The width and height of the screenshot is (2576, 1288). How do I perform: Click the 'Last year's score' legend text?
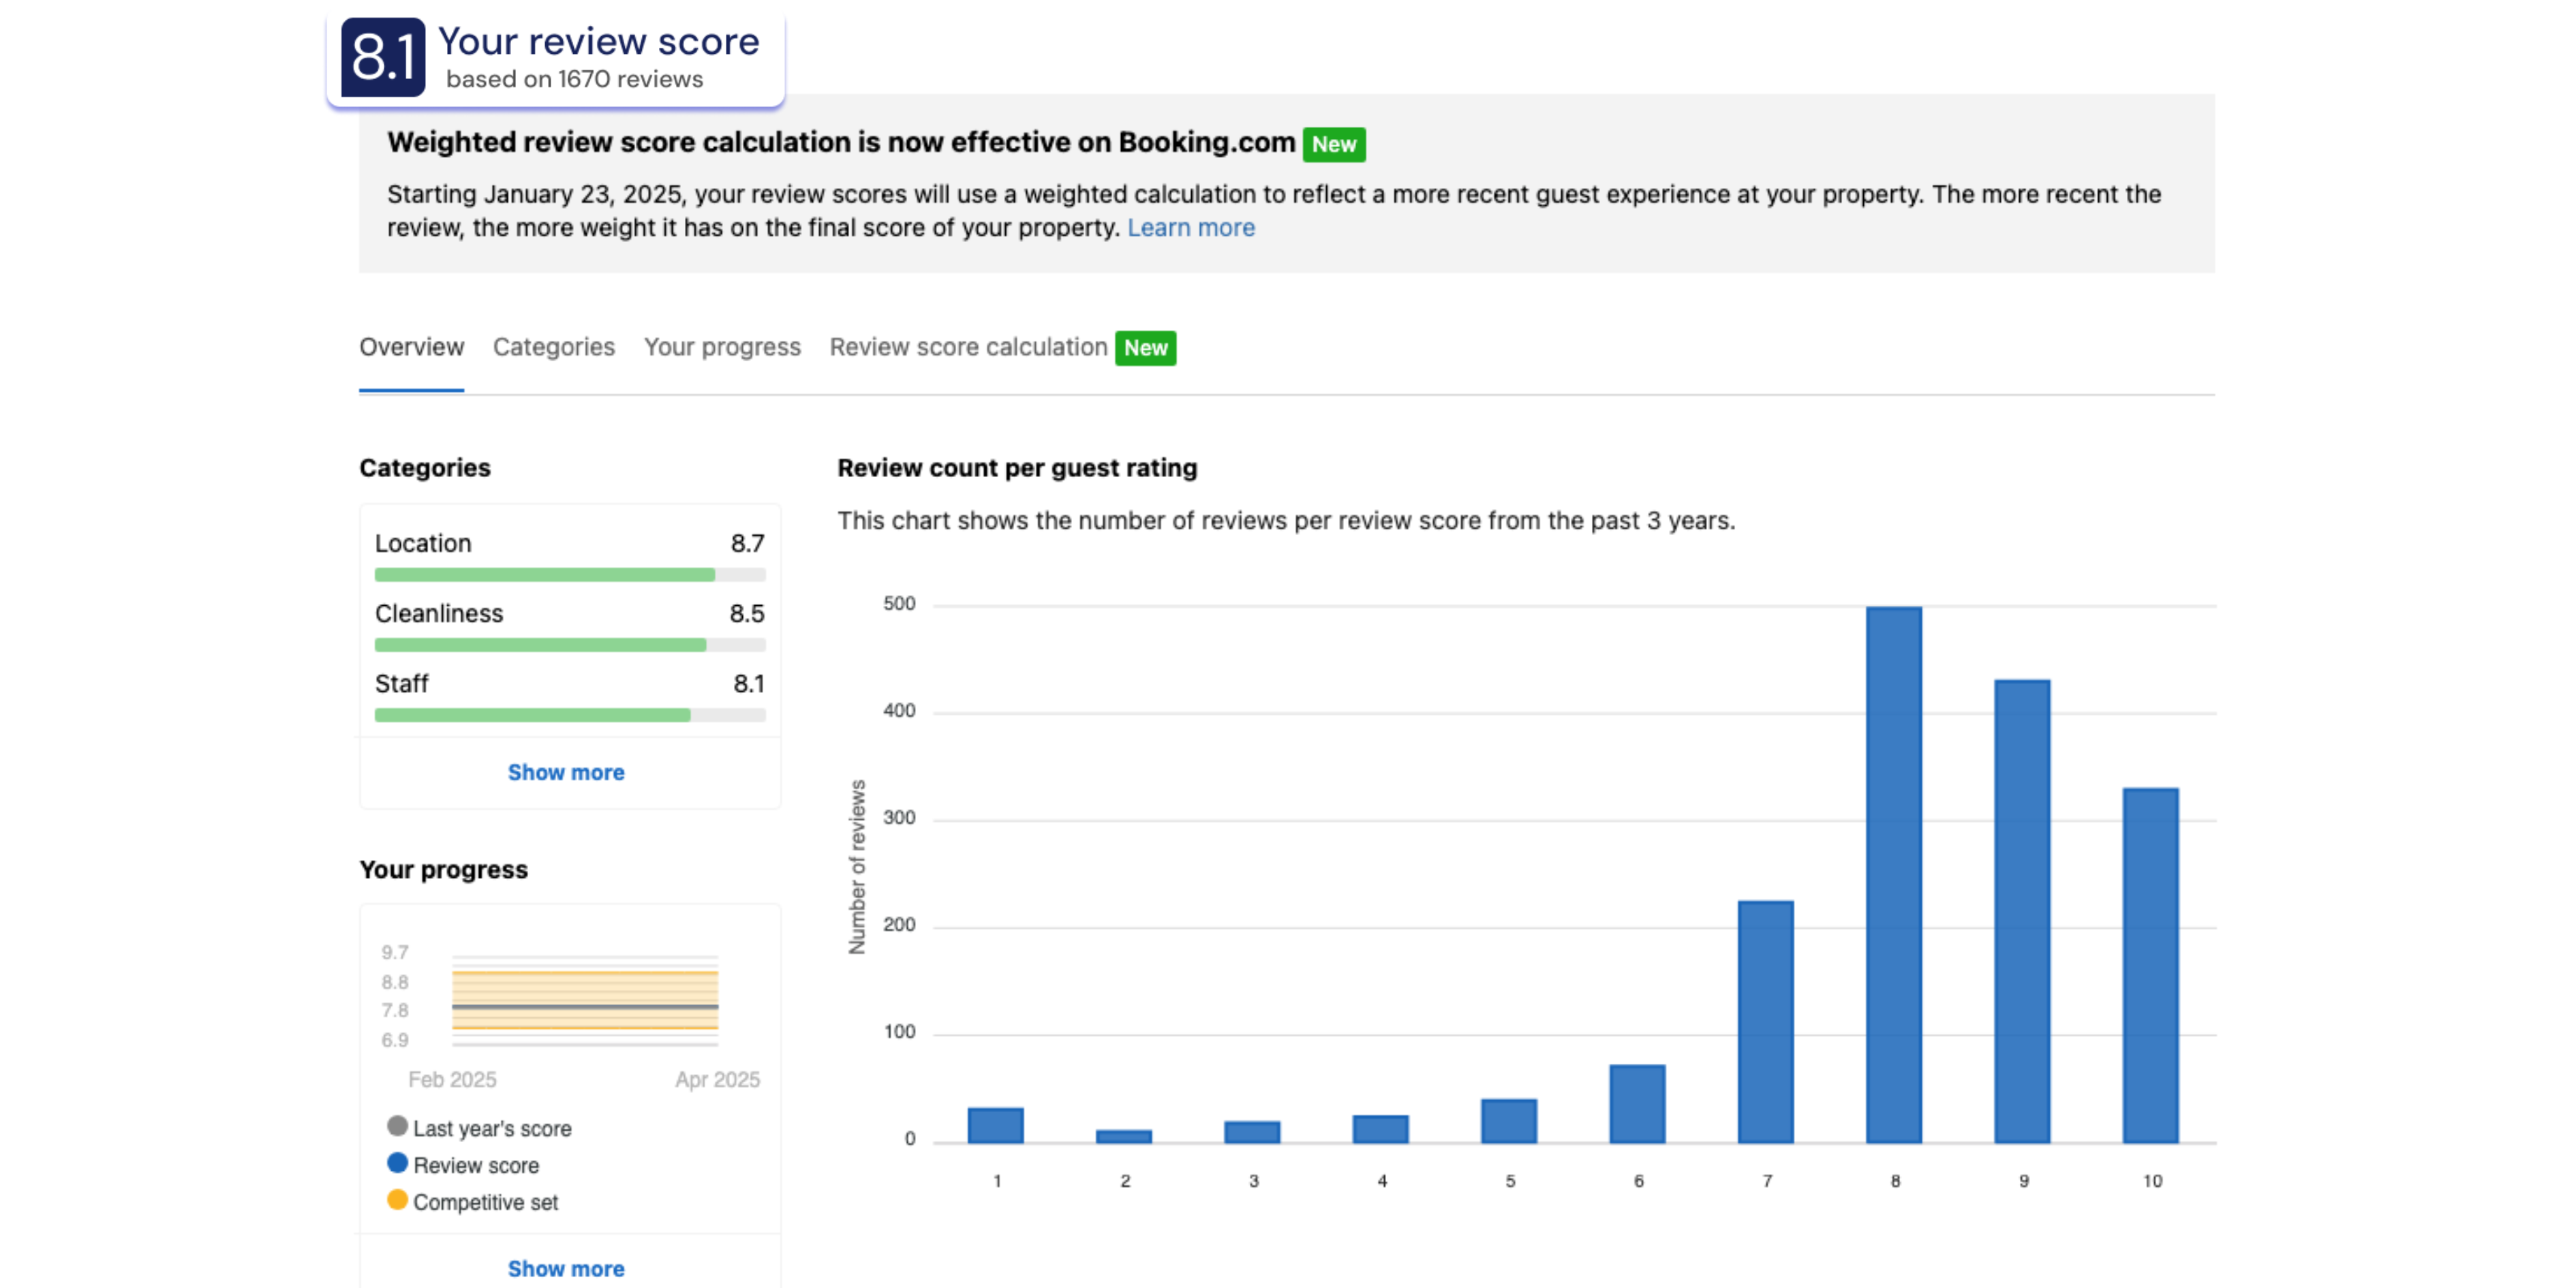coord(492,1128)
